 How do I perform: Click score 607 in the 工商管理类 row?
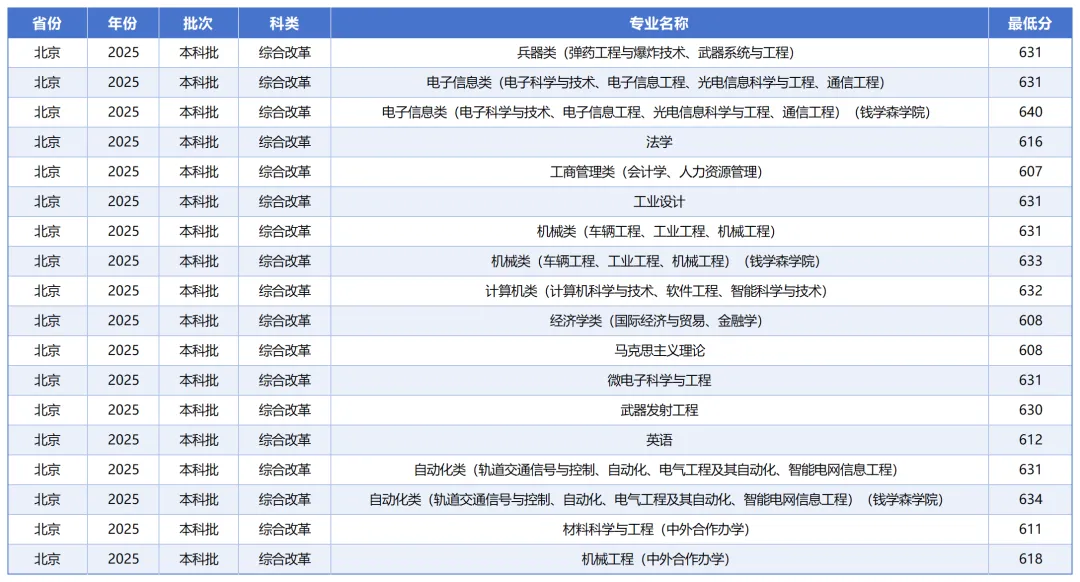(x=1030, y=172)
